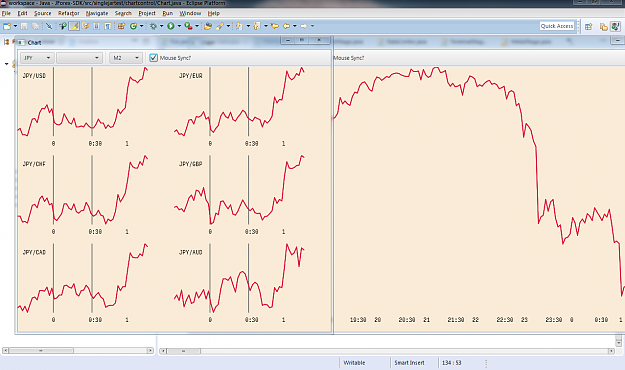Screen dimensions: 625x370
Task: Click the Back navigation arrow icon
Action: click(286, 26)
